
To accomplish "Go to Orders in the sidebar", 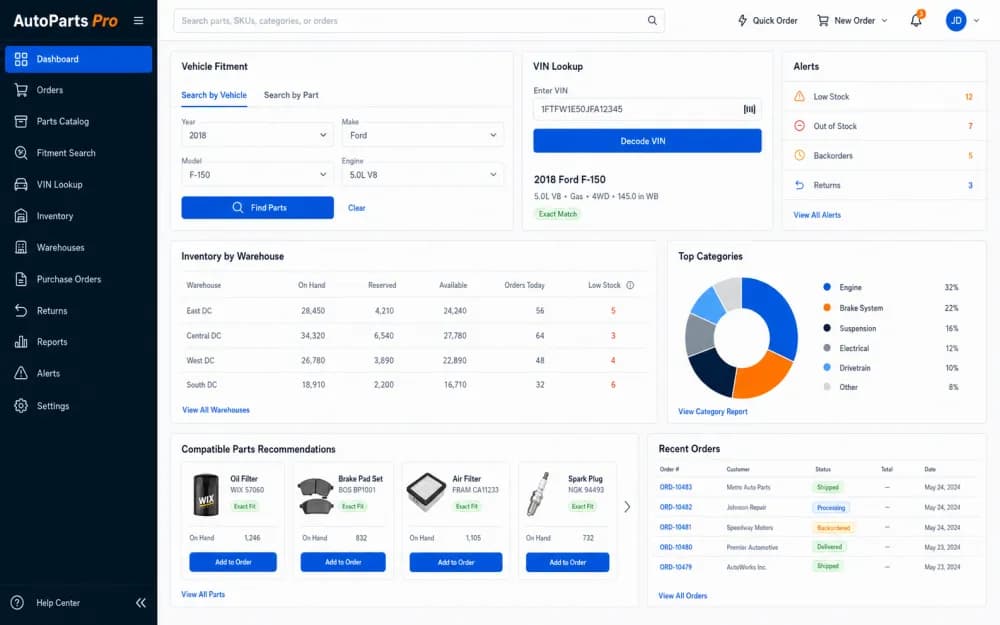I will coord(78,90).
